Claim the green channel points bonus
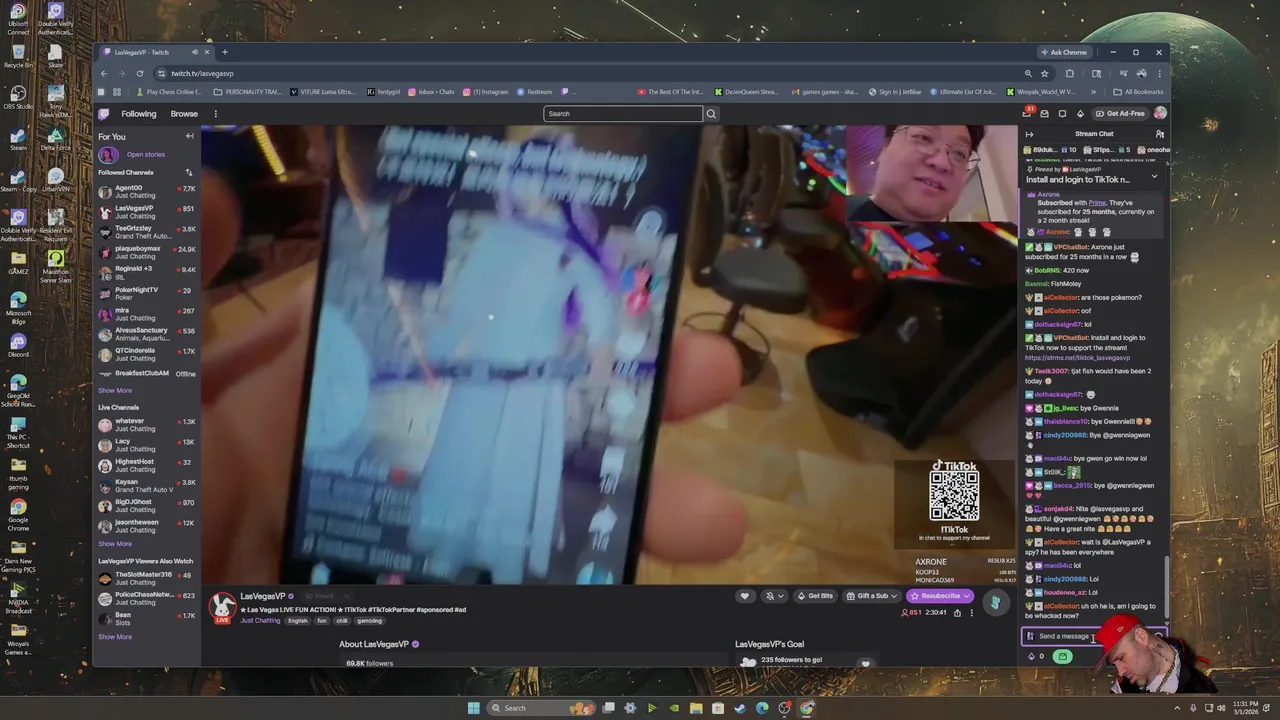 click(1063, 657)
